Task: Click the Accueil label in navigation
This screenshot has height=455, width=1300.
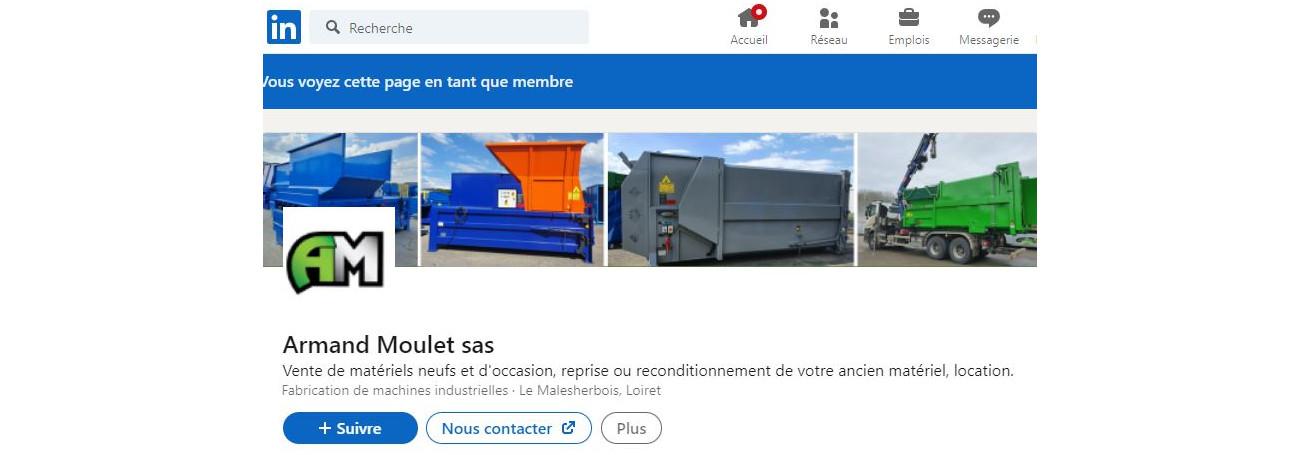Action: 749,40
